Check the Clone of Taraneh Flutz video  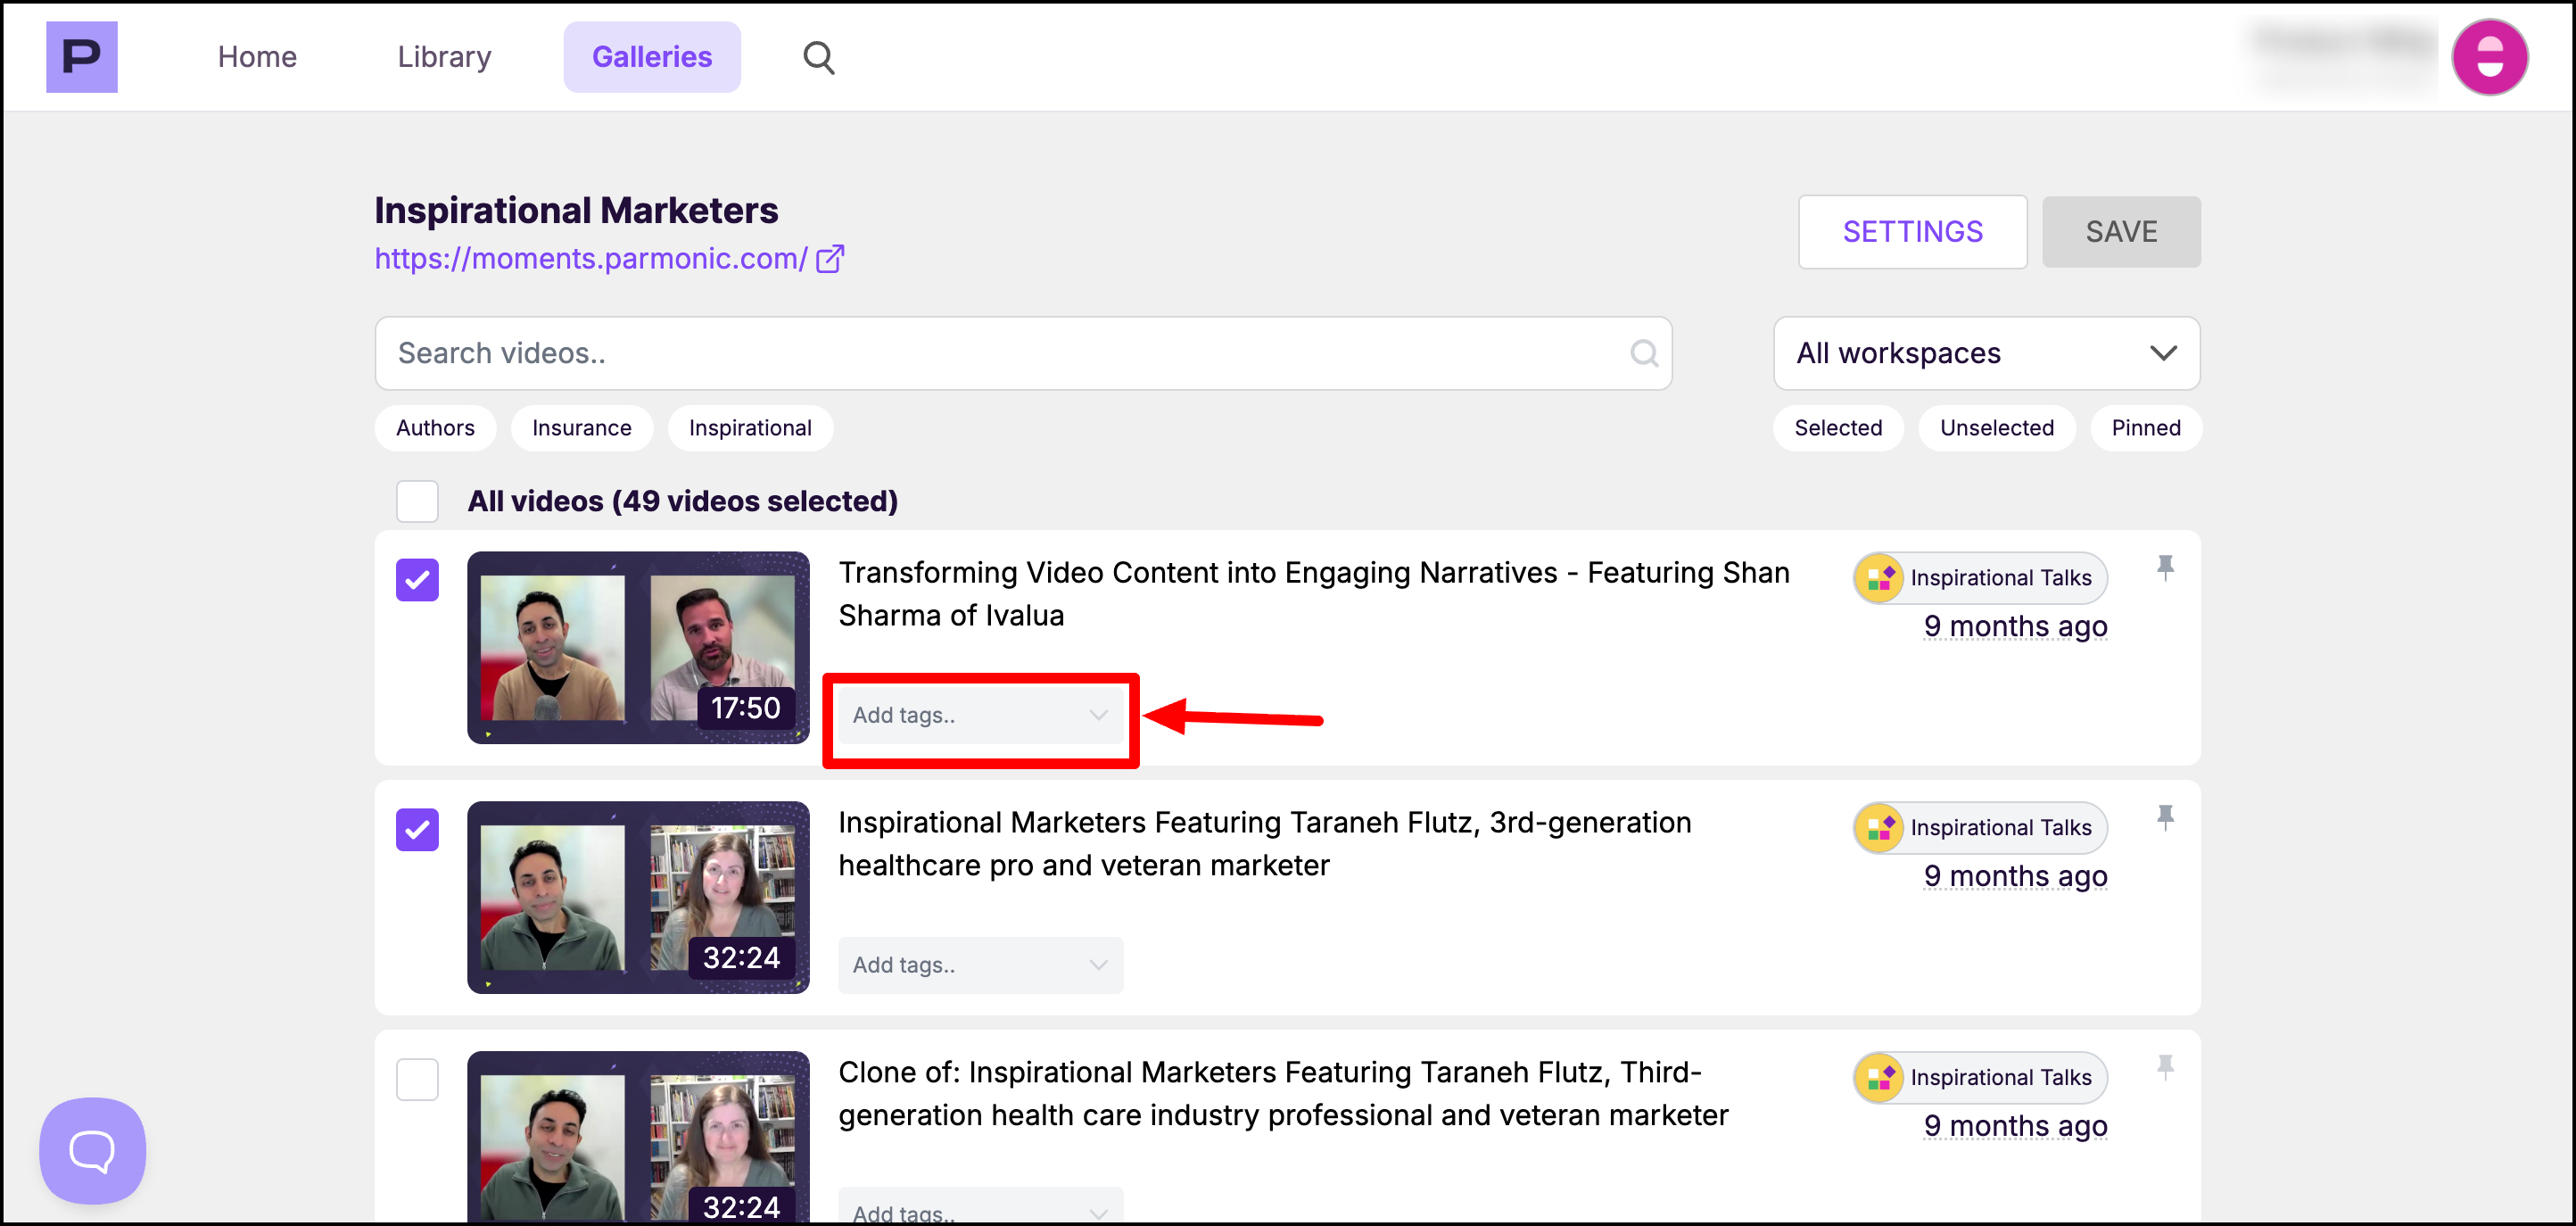click(417, 1079)
